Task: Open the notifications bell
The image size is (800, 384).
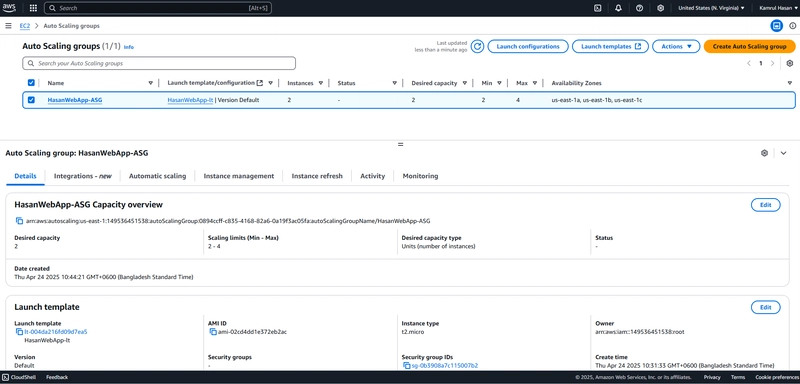Action: click(x=618, y=8)
